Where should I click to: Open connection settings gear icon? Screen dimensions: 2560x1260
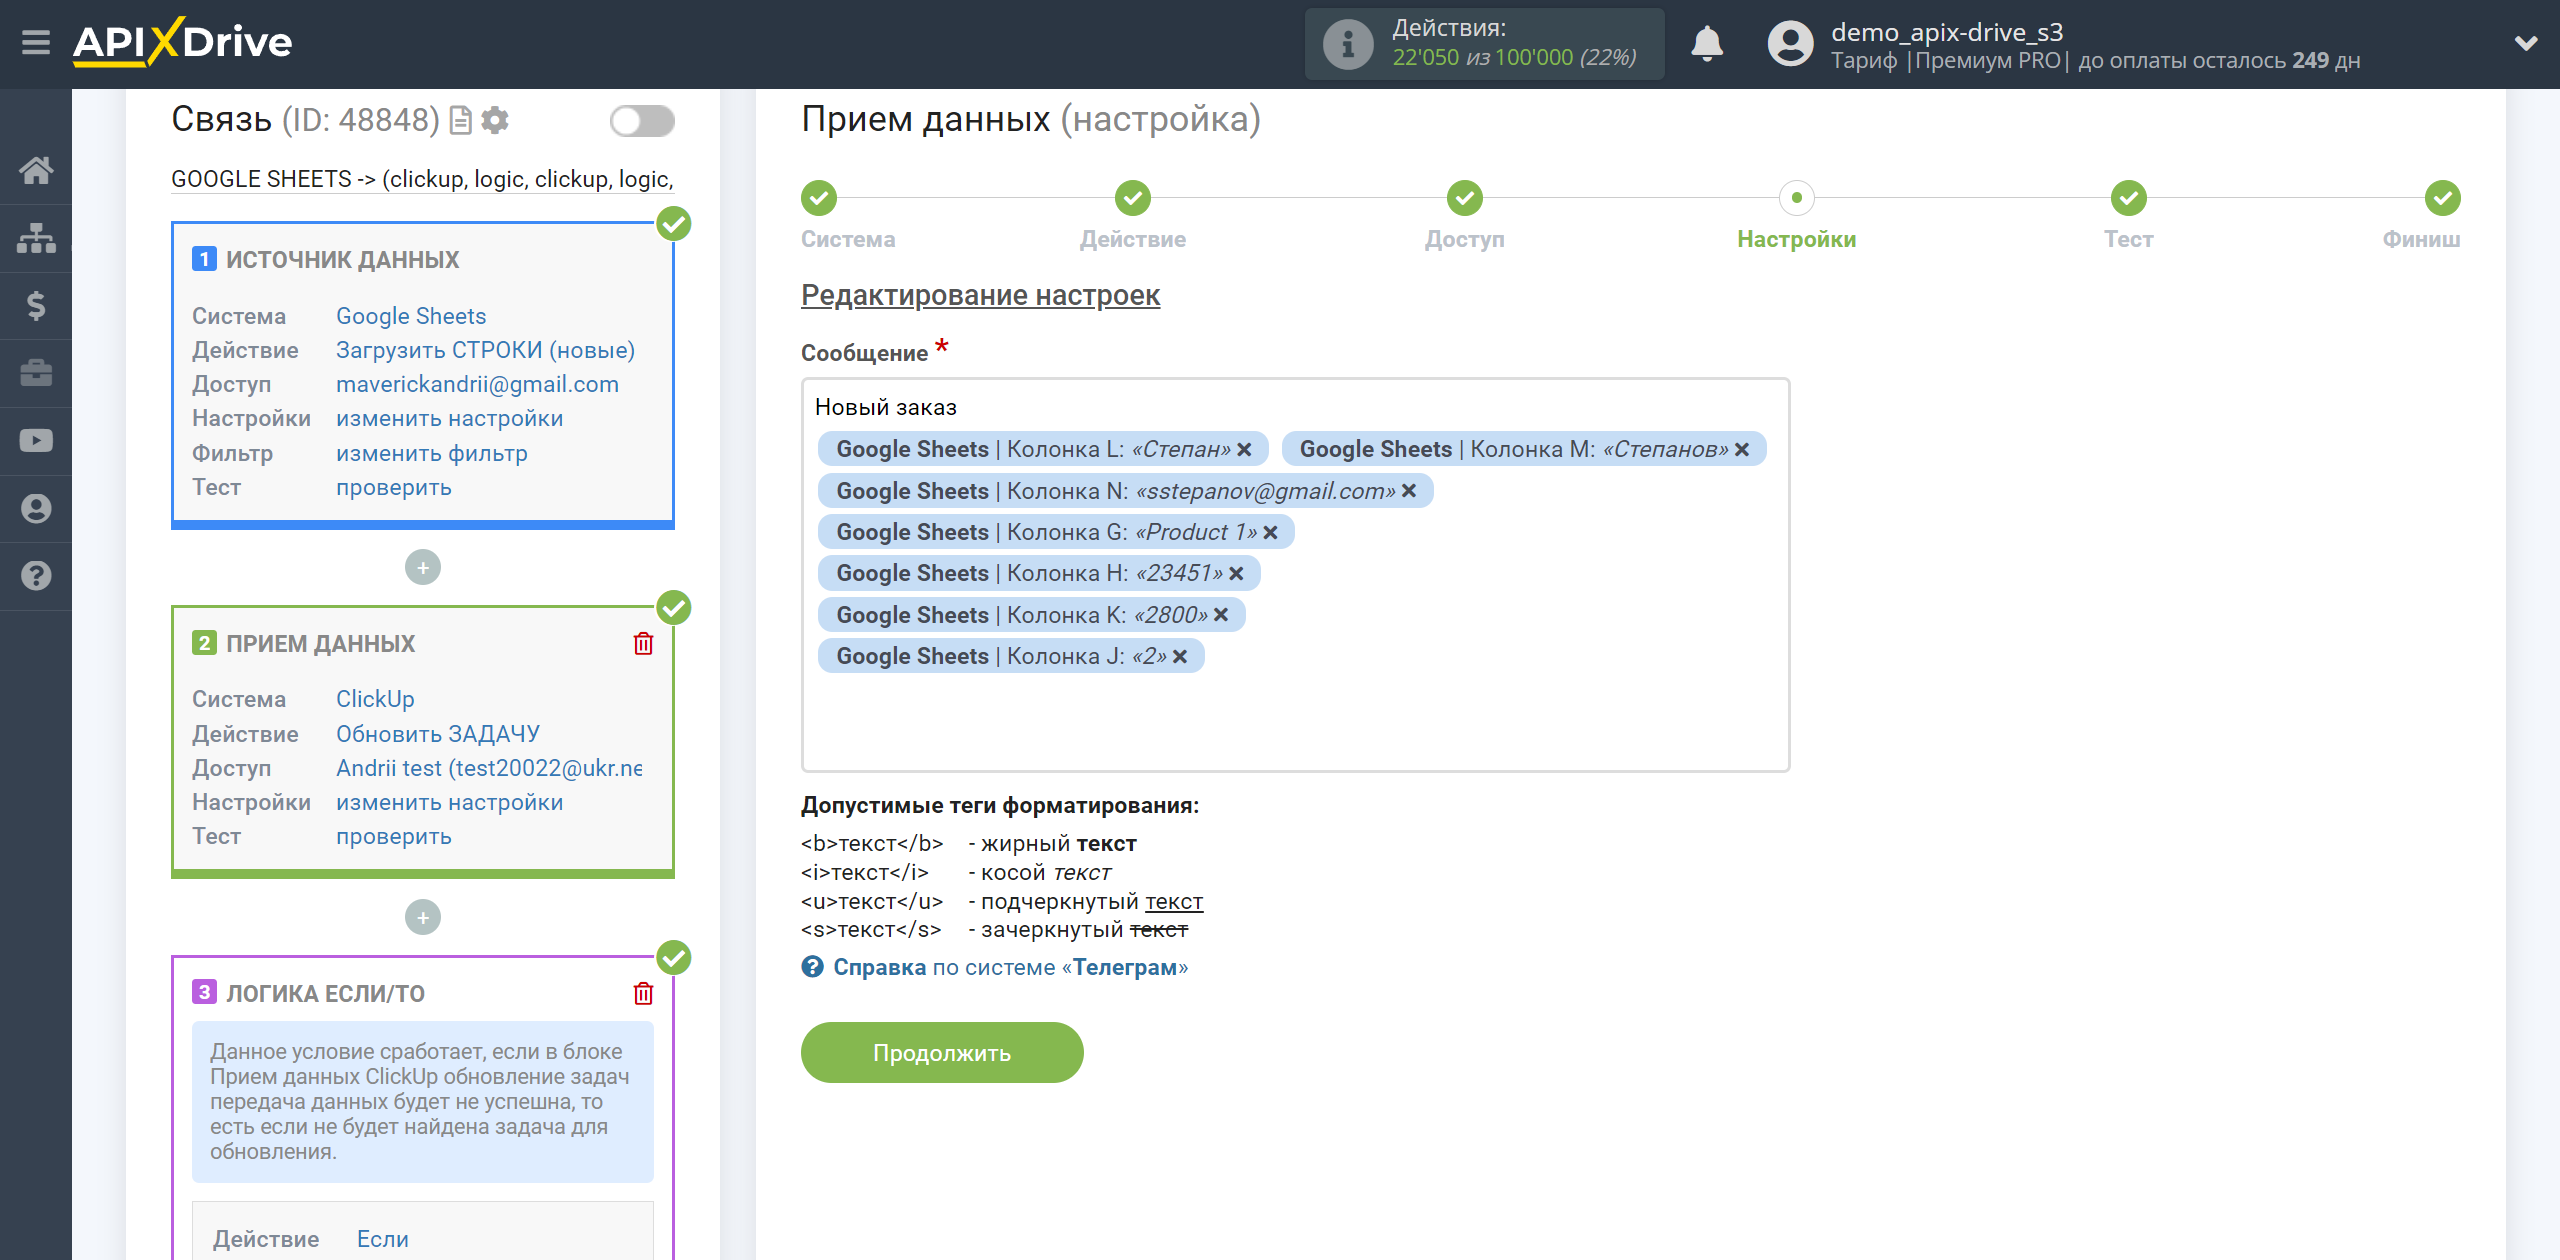tap(495, 121)
